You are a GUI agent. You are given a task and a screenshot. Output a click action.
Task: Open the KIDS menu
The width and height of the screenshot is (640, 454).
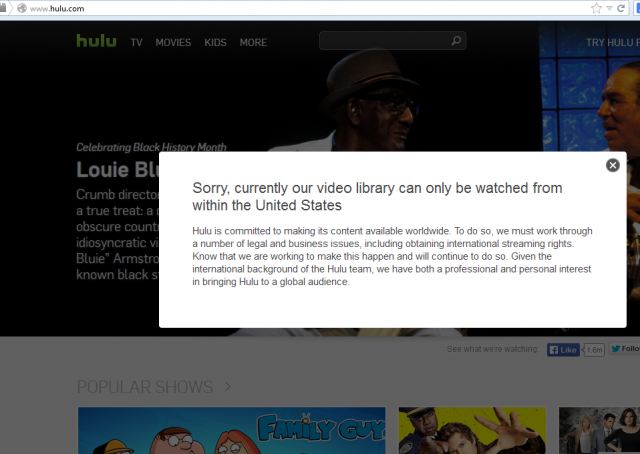pos(215,42)
